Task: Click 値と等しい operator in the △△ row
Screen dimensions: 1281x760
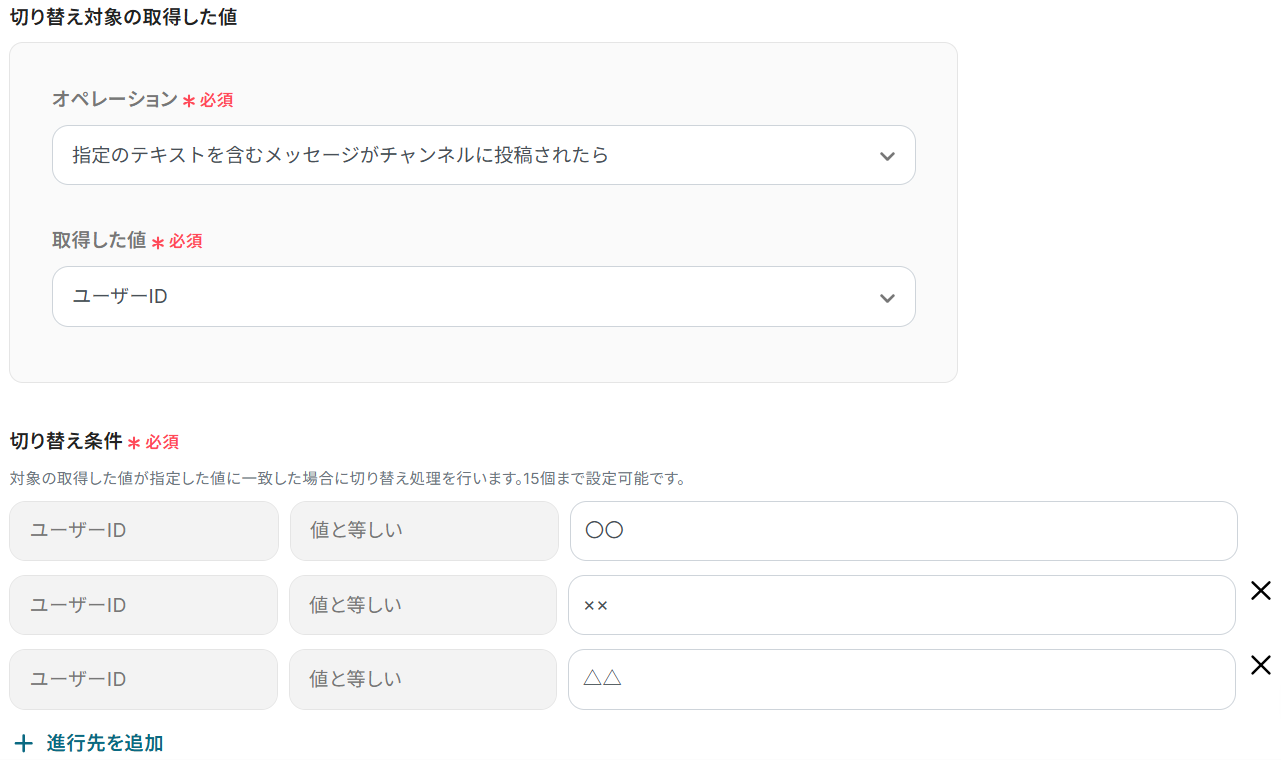Action: click(x=423, y=679)
